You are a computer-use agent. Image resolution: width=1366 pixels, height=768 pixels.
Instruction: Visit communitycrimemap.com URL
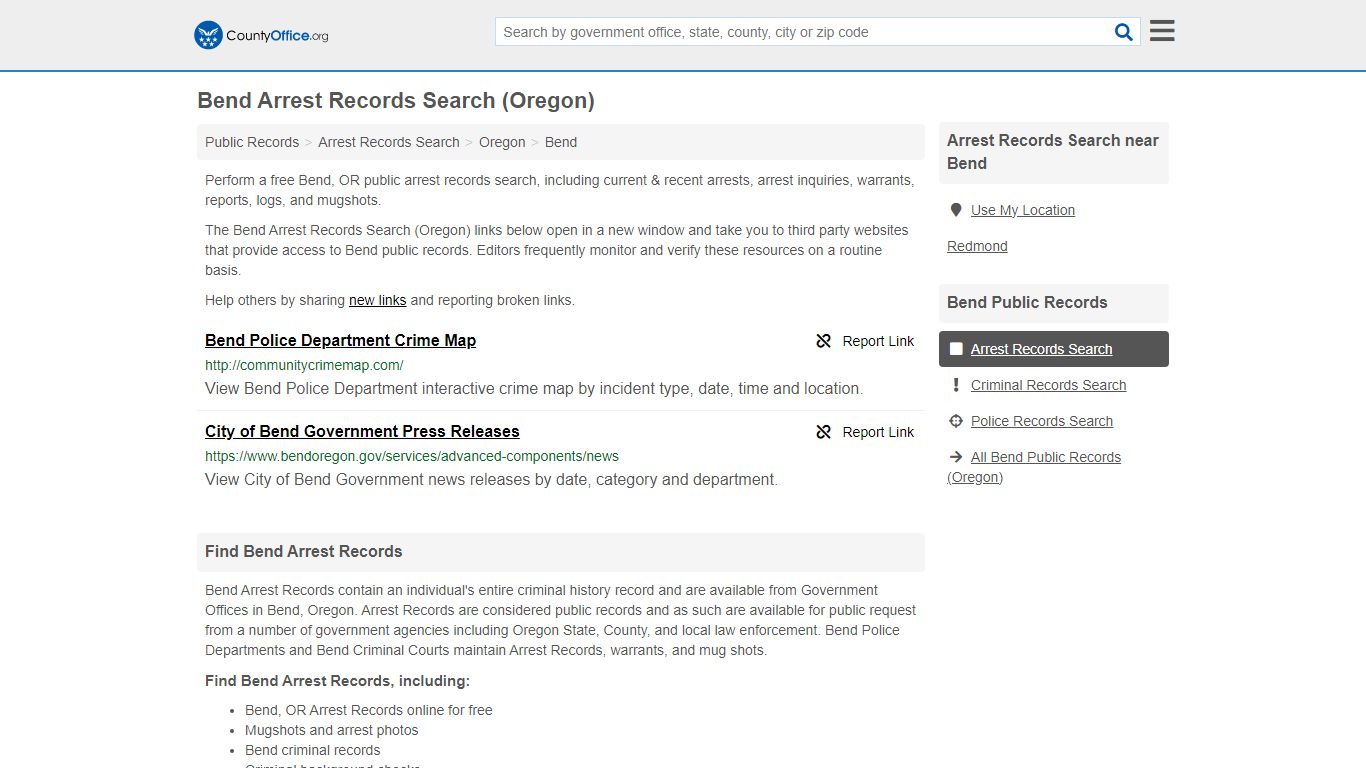point(304,365)
